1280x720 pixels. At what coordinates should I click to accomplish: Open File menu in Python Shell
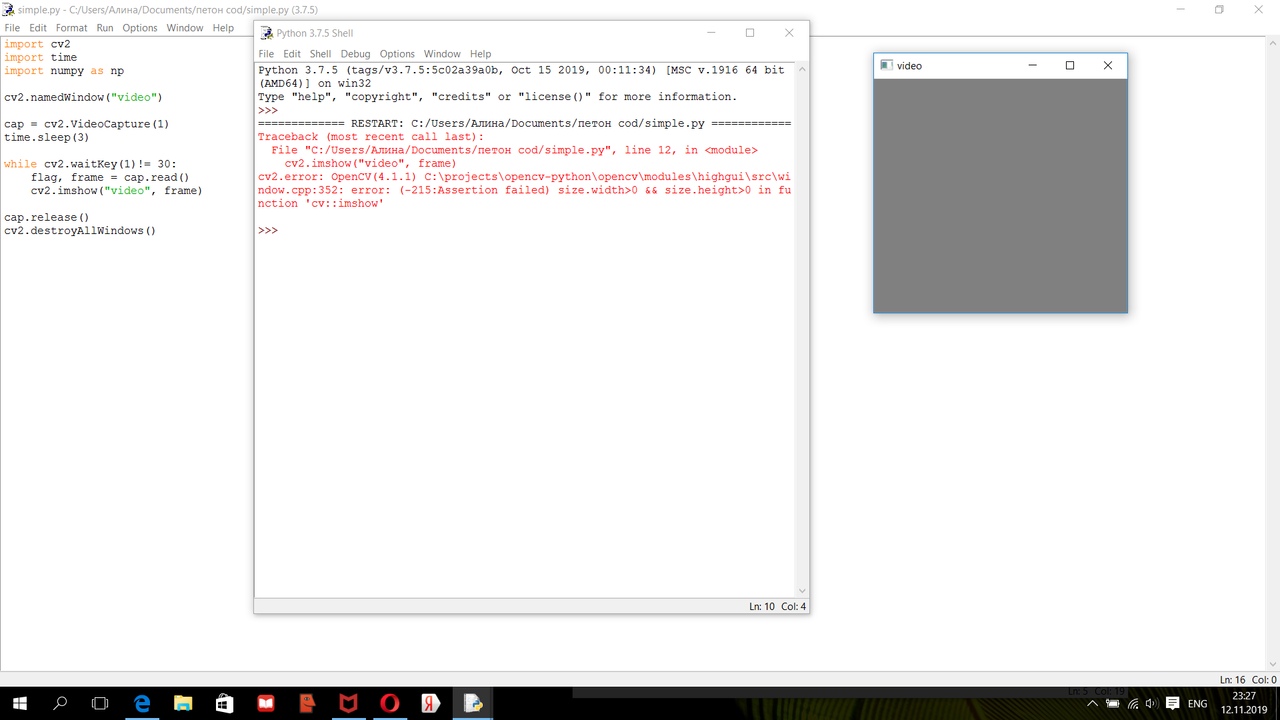click(266, 54)
